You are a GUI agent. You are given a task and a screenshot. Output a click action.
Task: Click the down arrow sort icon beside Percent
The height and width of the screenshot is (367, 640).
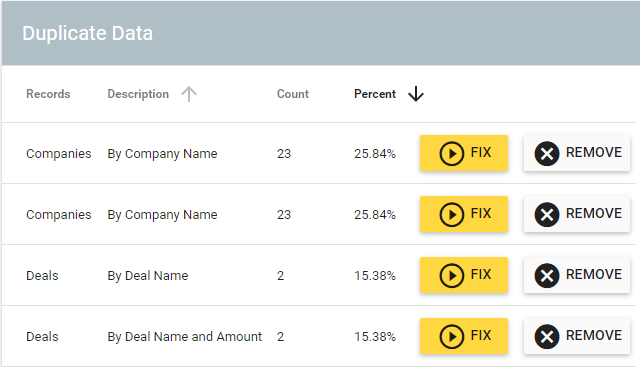click(x=416, y=94)
